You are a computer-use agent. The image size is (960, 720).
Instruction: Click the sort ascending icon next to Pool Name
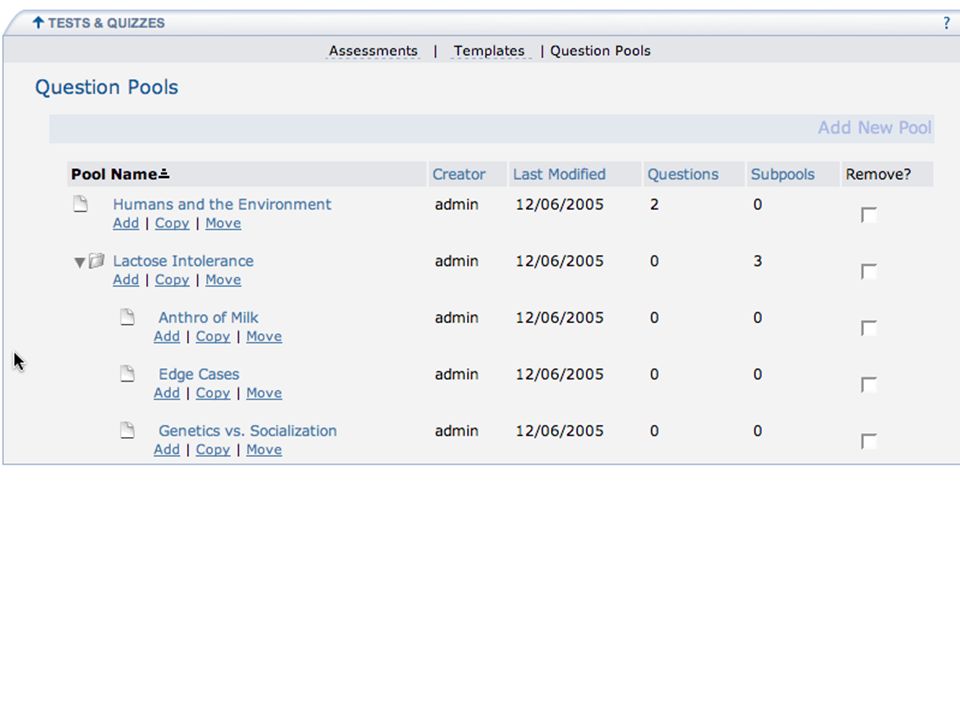click(x=163, y=174)
